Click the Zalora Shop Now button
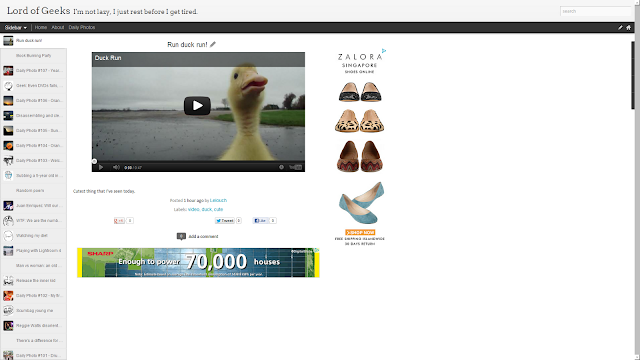The image size is (640, 360). pyautogui.click(x=360, y=232)
